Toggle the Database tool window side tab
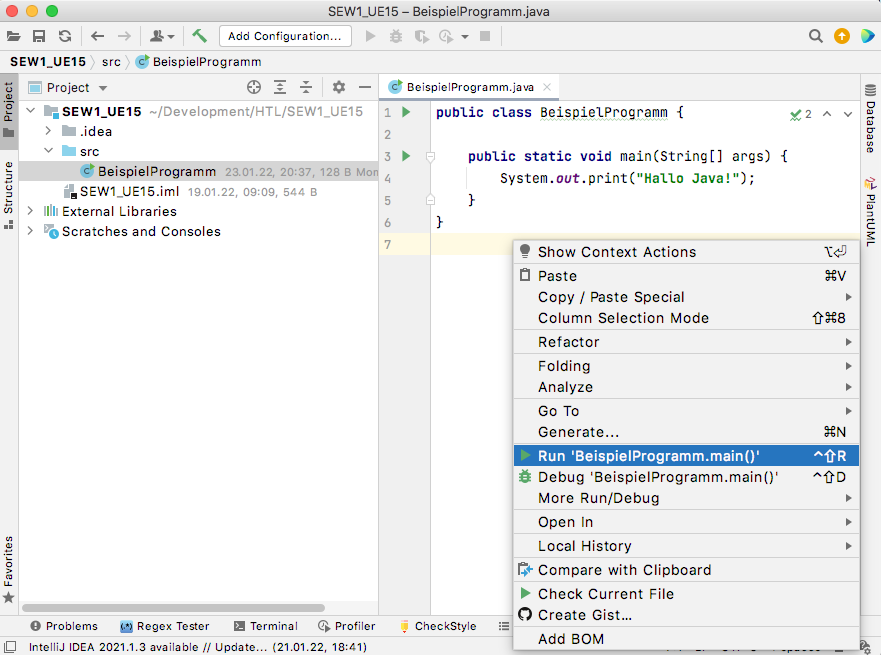881x655 pixels. pyautogui.click(x=870, y=119)
